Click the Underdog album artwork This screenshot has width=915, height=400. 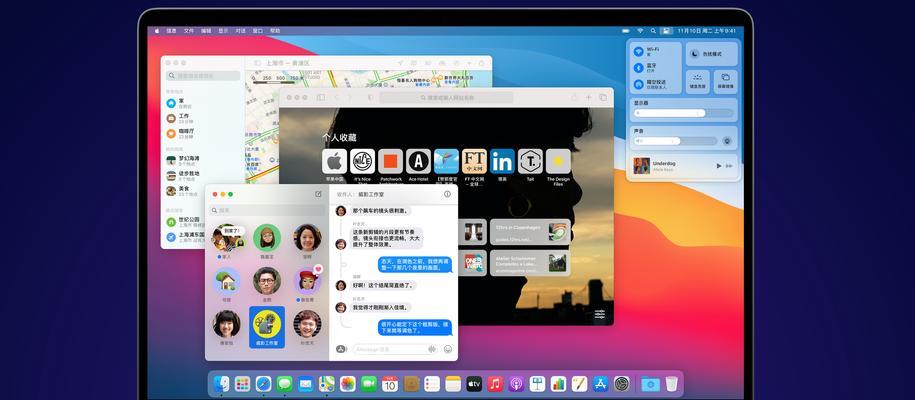[x=641, y=166]
